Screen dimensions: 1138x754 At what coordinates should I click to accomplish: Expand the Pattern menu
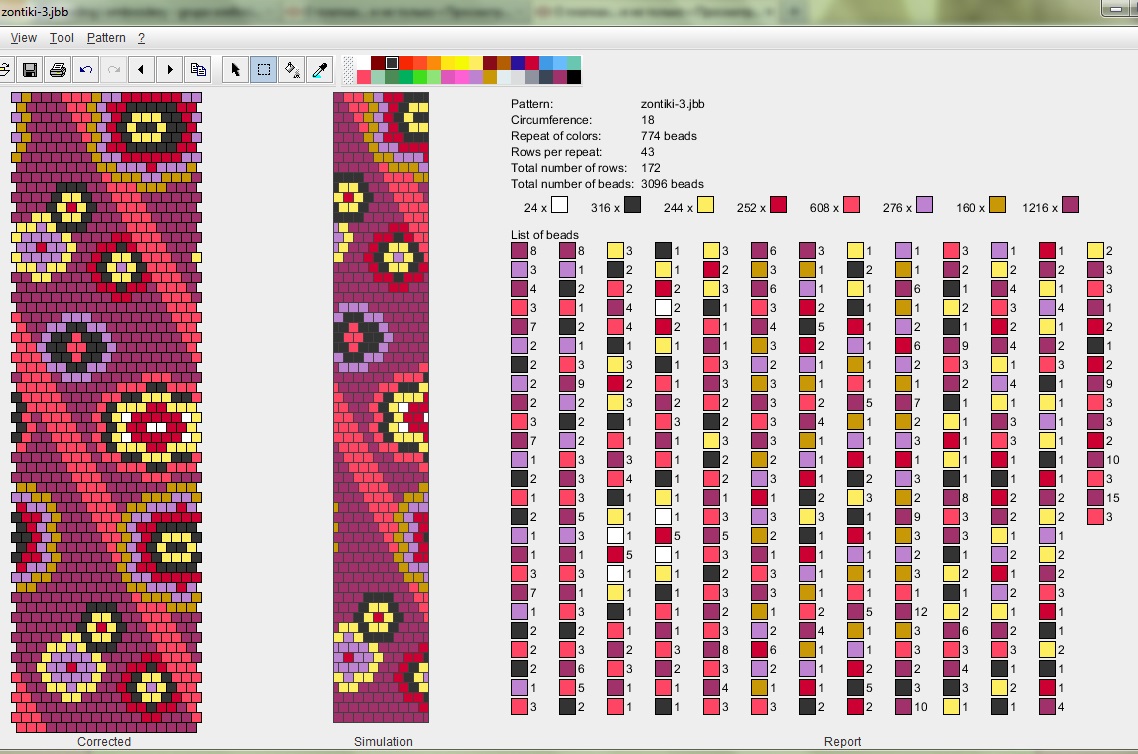point(106,38)
